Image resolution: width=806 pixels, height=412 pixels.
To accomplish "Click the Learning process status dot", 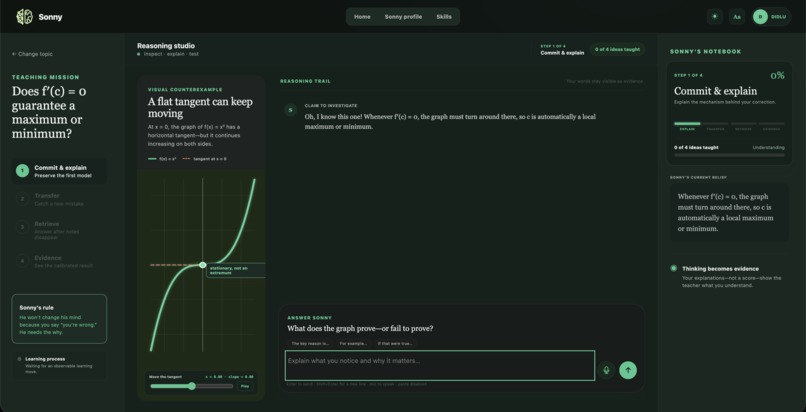I will (20, 359).
